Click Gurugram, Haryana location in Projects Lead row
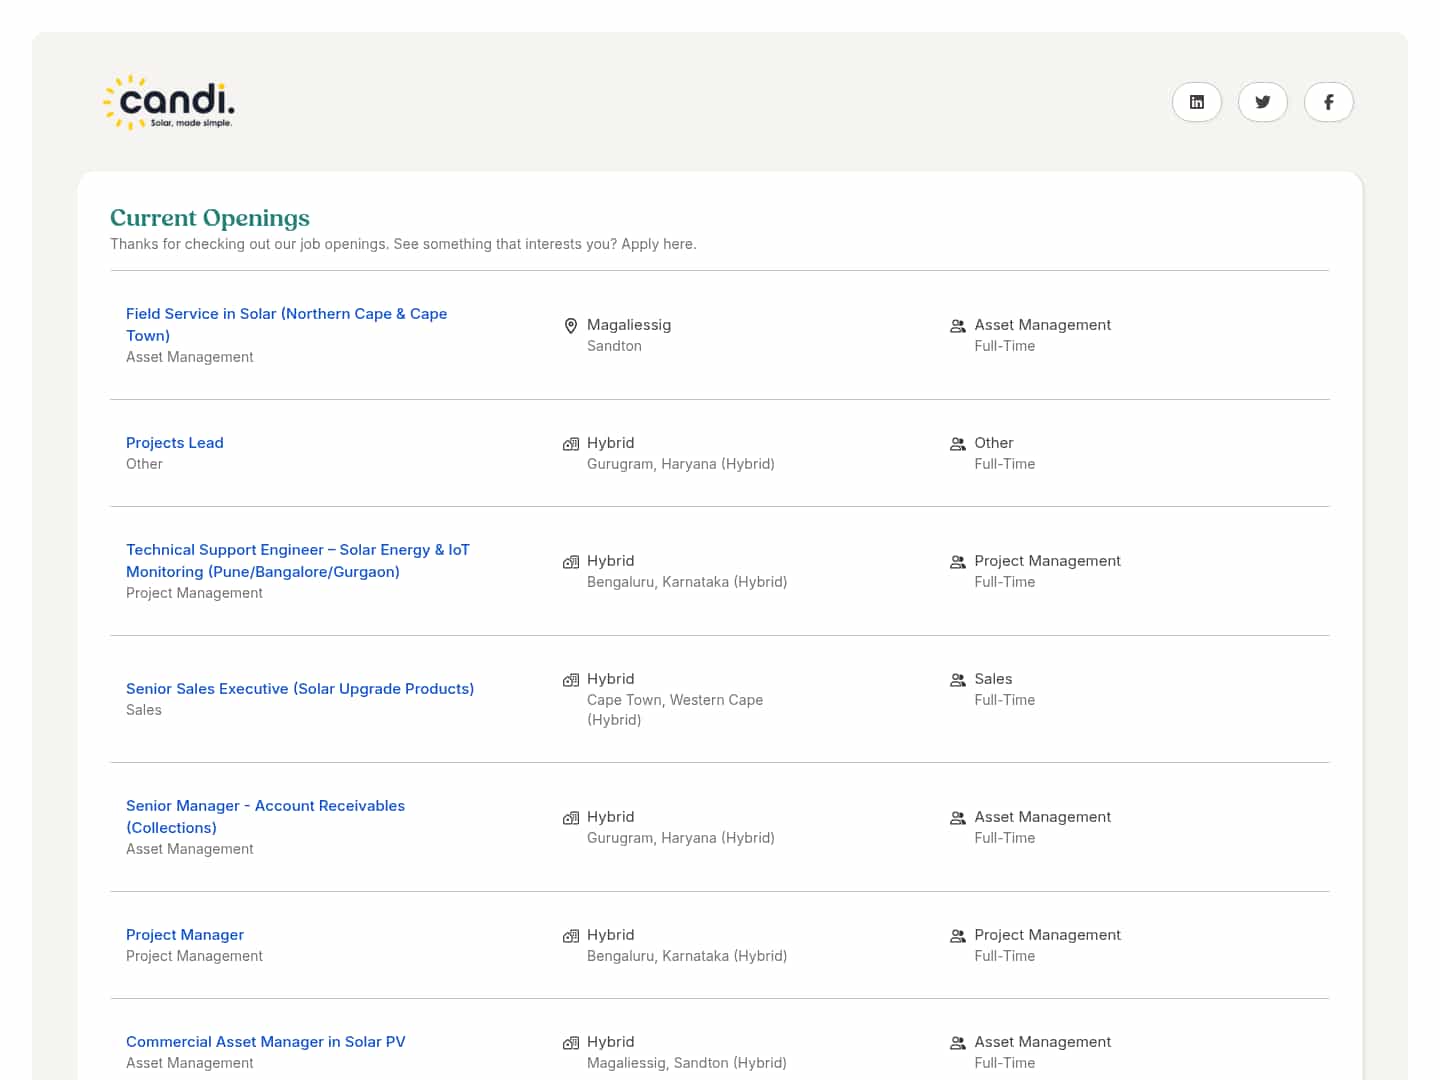Viewport: 1440px width, 1080px height. pos(680,464)
